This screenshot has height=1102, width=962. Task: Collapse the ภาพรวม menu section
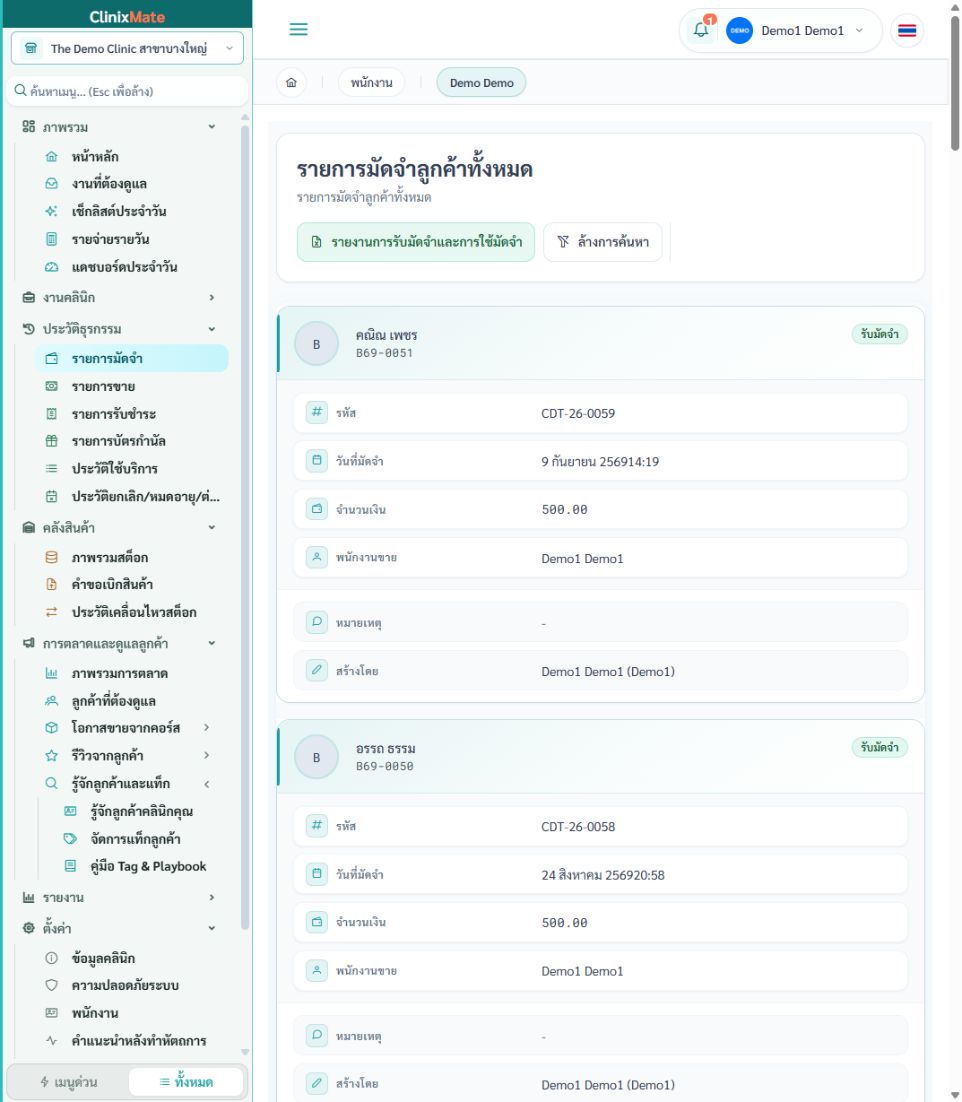212,127
